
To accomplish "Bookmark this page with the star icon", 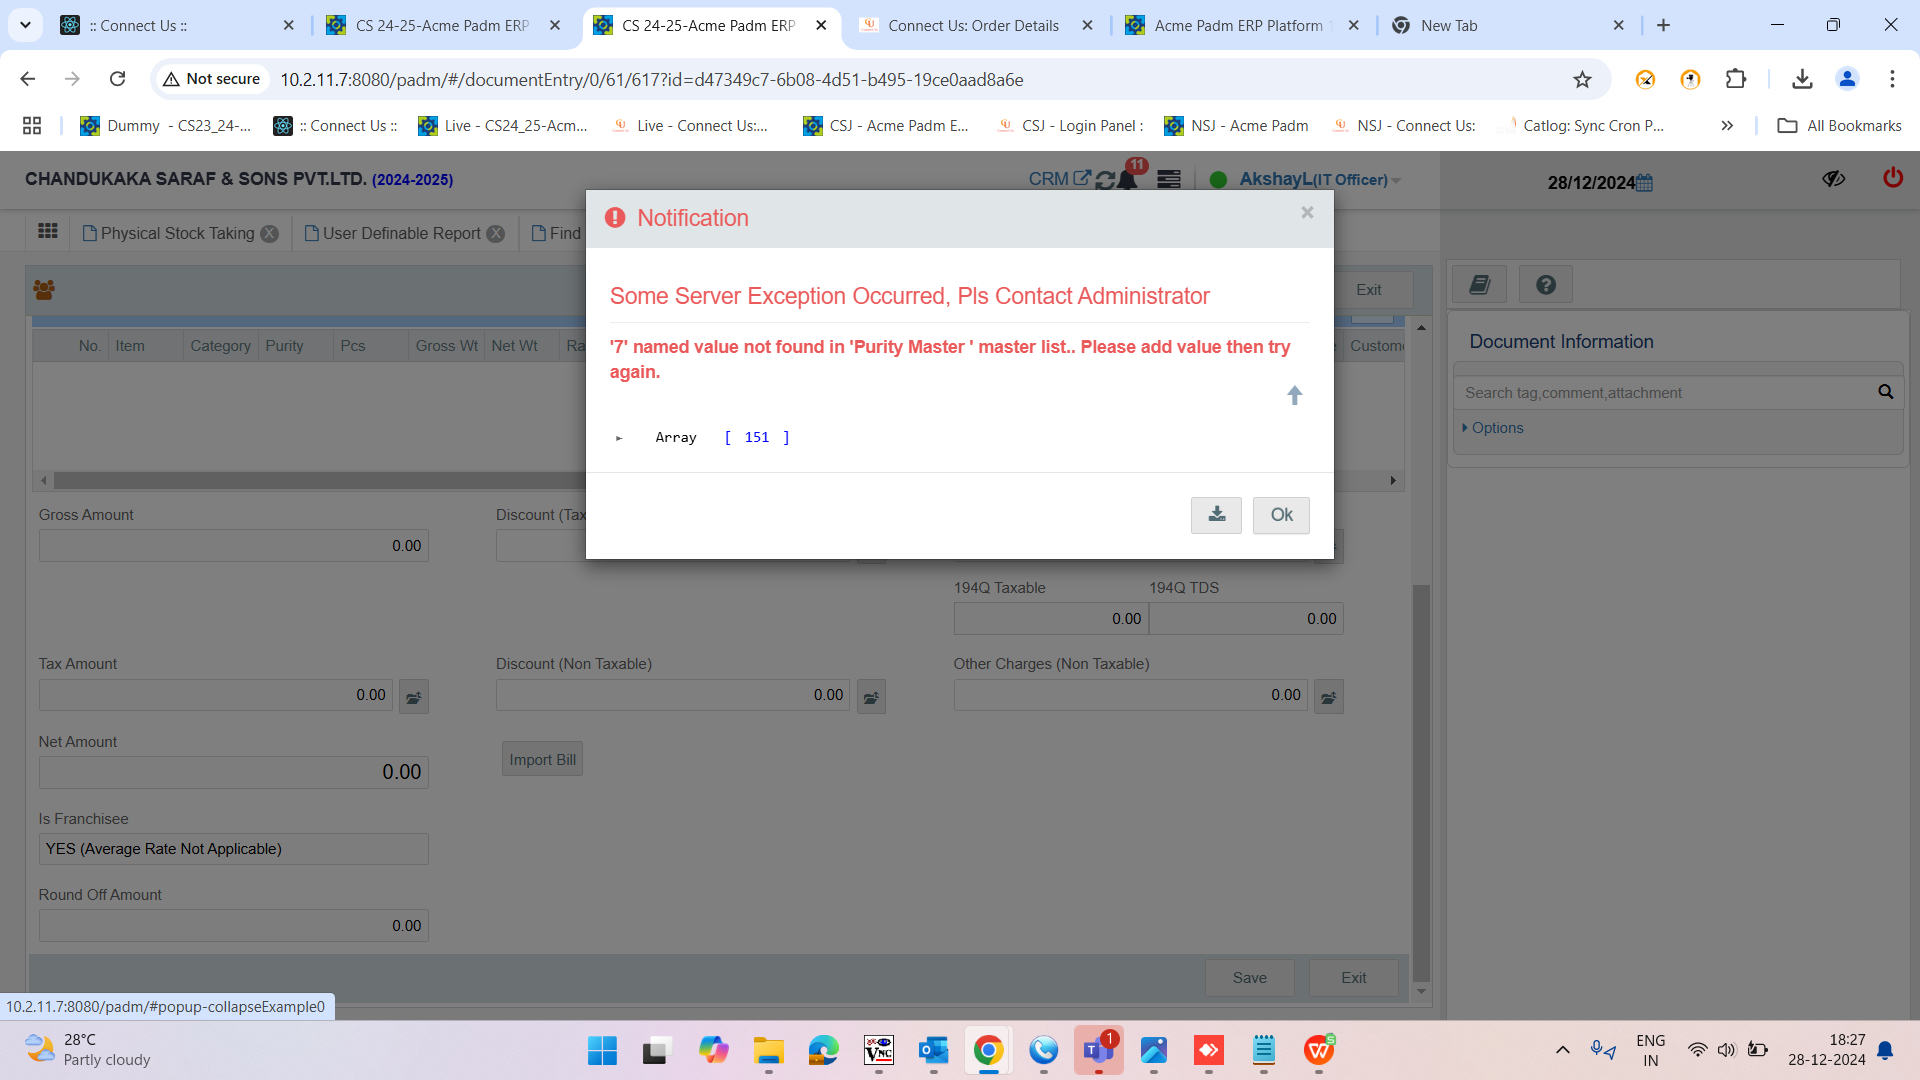I will 1582,79.
